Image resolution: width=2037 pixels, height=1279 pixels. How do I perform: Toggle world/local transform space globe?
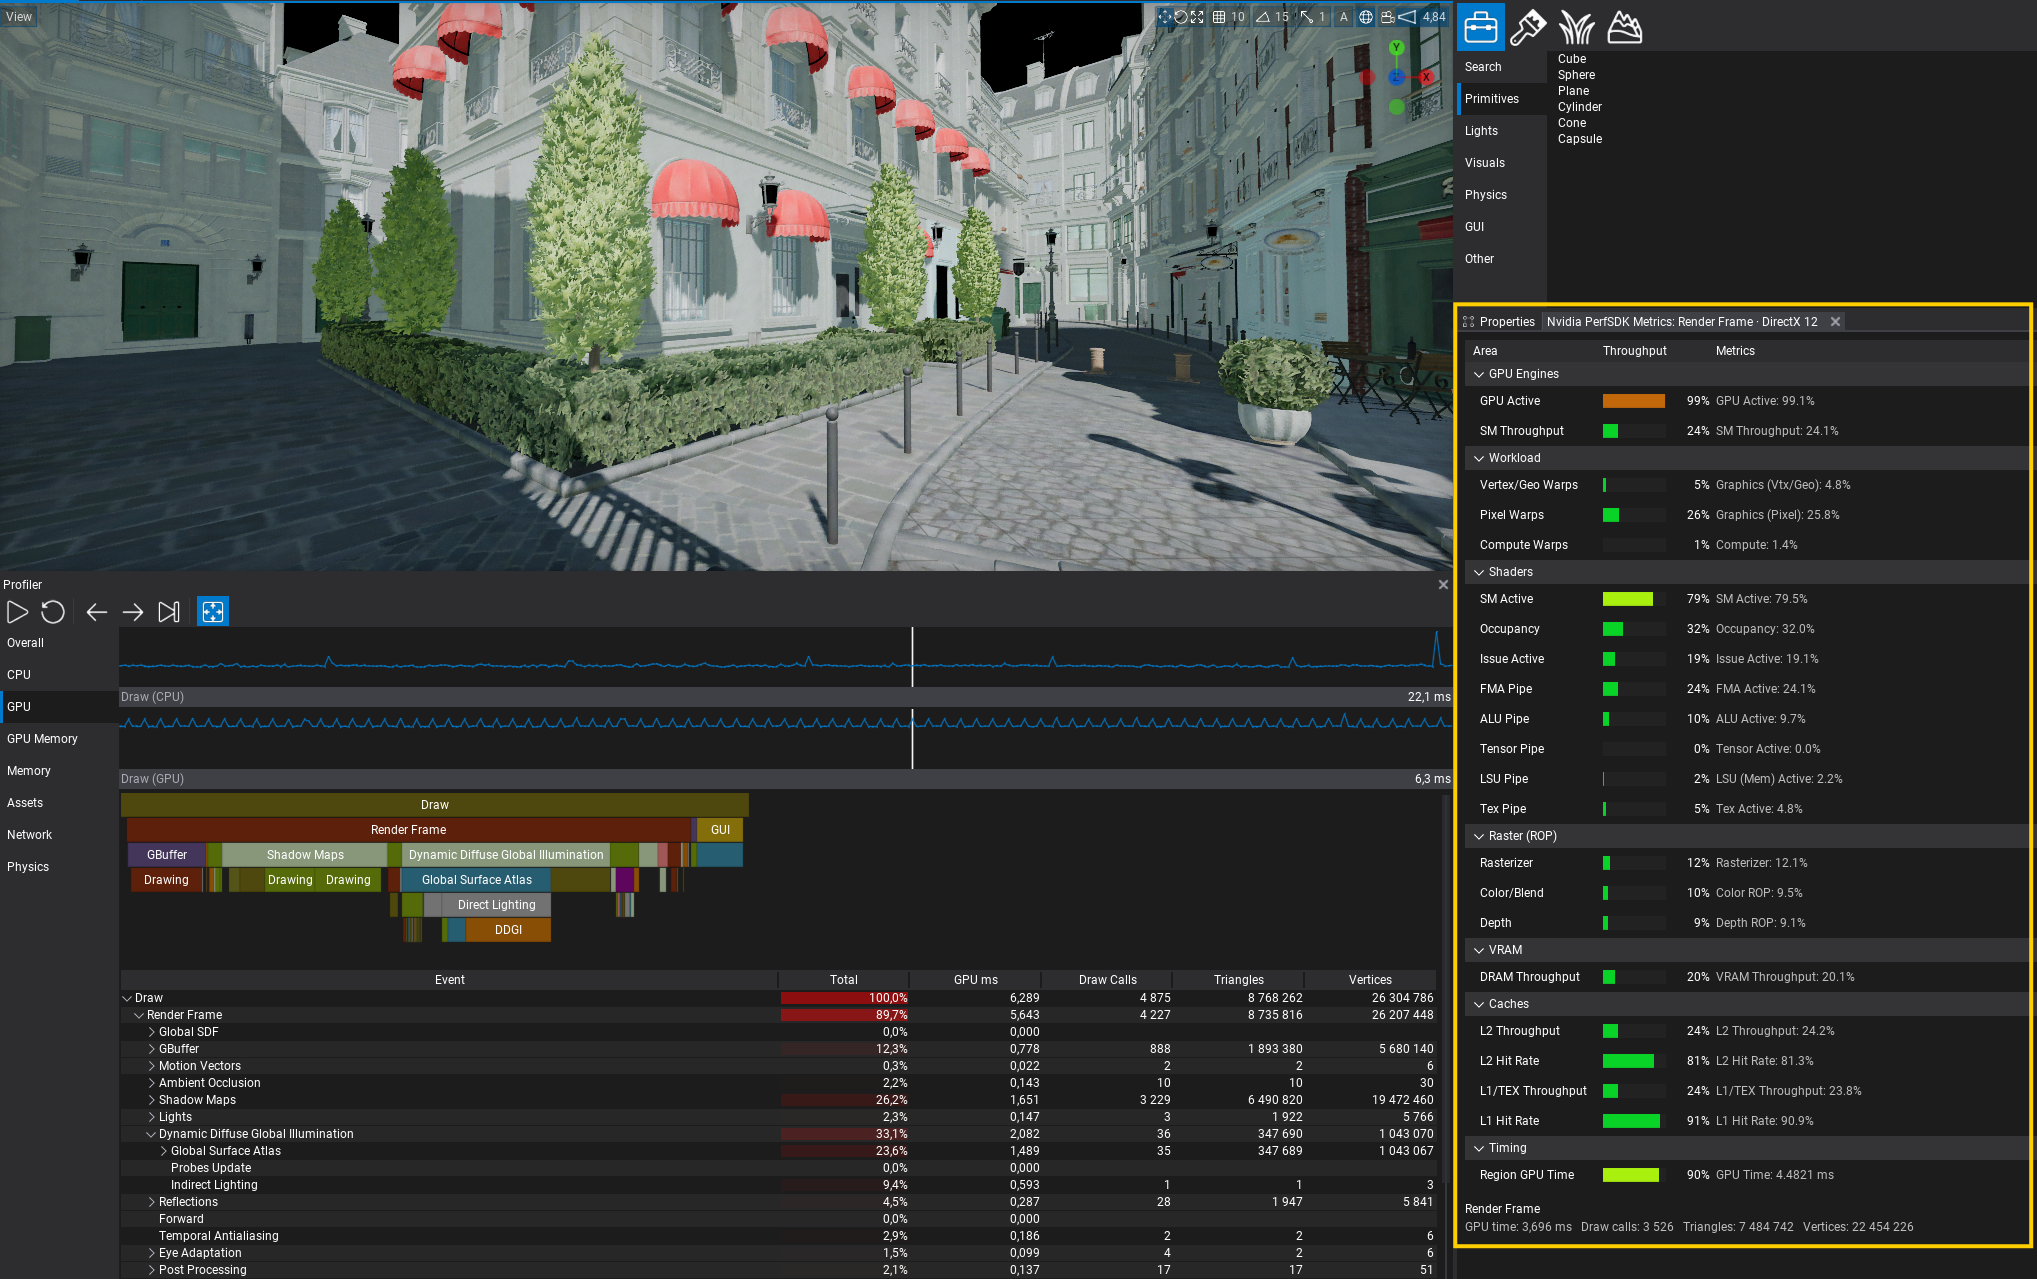tap(1366, 17)
